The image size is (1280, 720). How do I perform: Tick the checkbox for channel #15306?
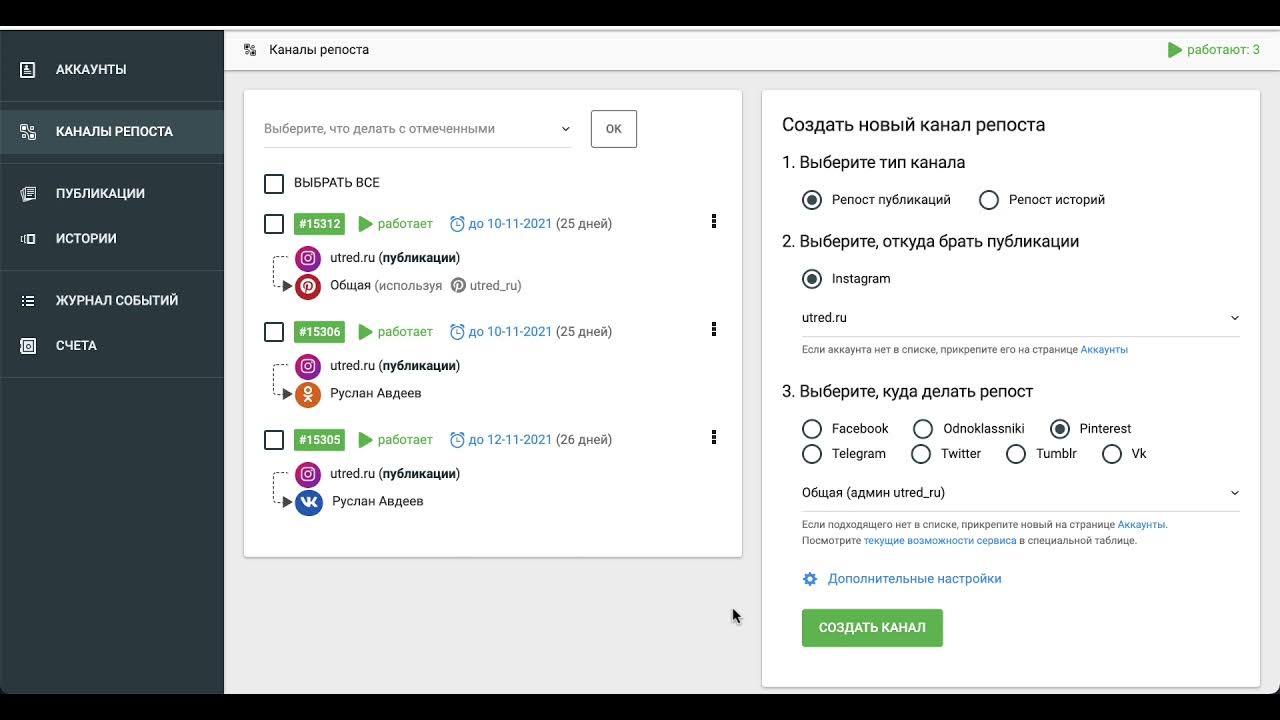274,332
